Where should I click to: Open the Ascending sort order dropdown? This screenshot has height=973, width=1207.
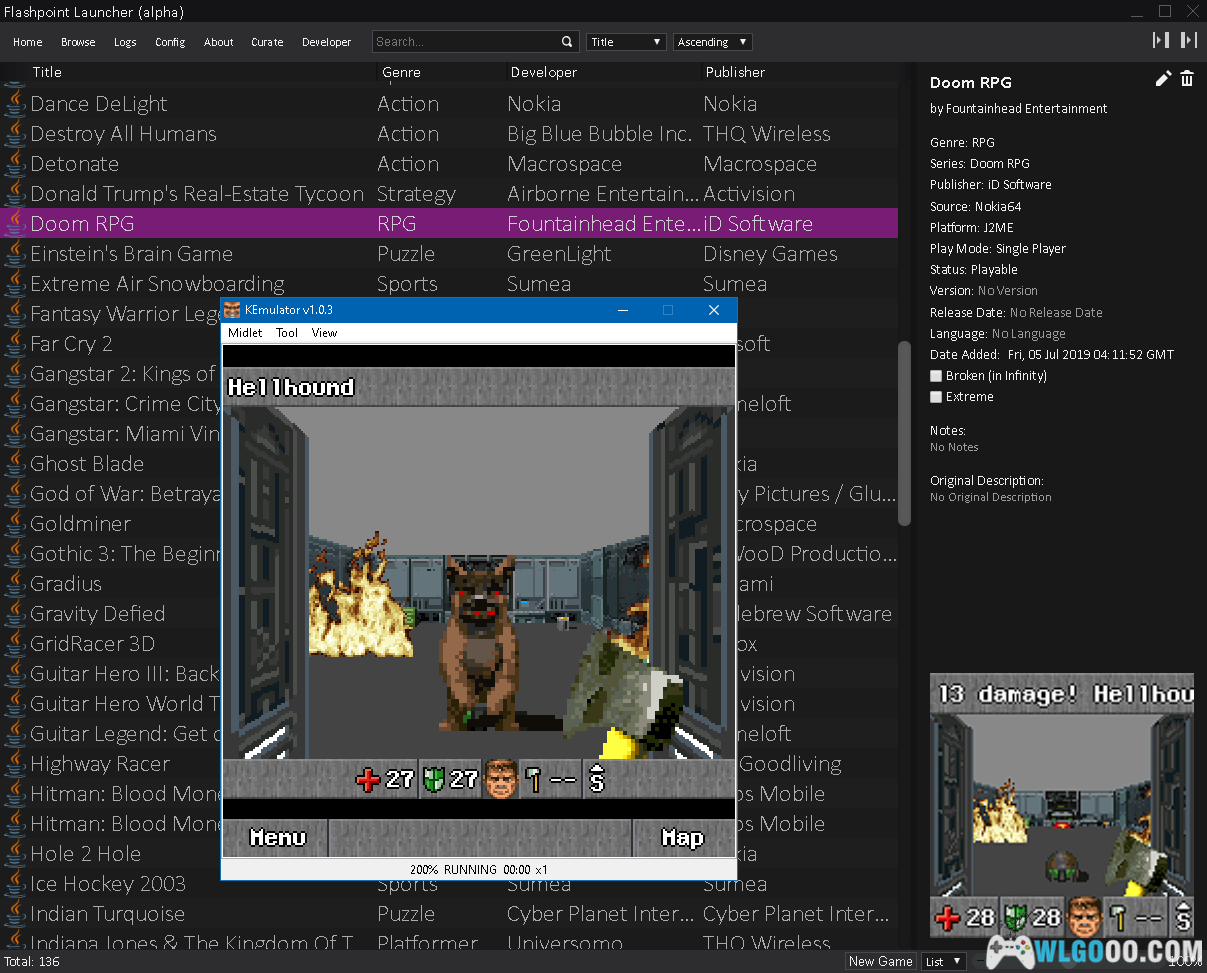pos(712,42)
